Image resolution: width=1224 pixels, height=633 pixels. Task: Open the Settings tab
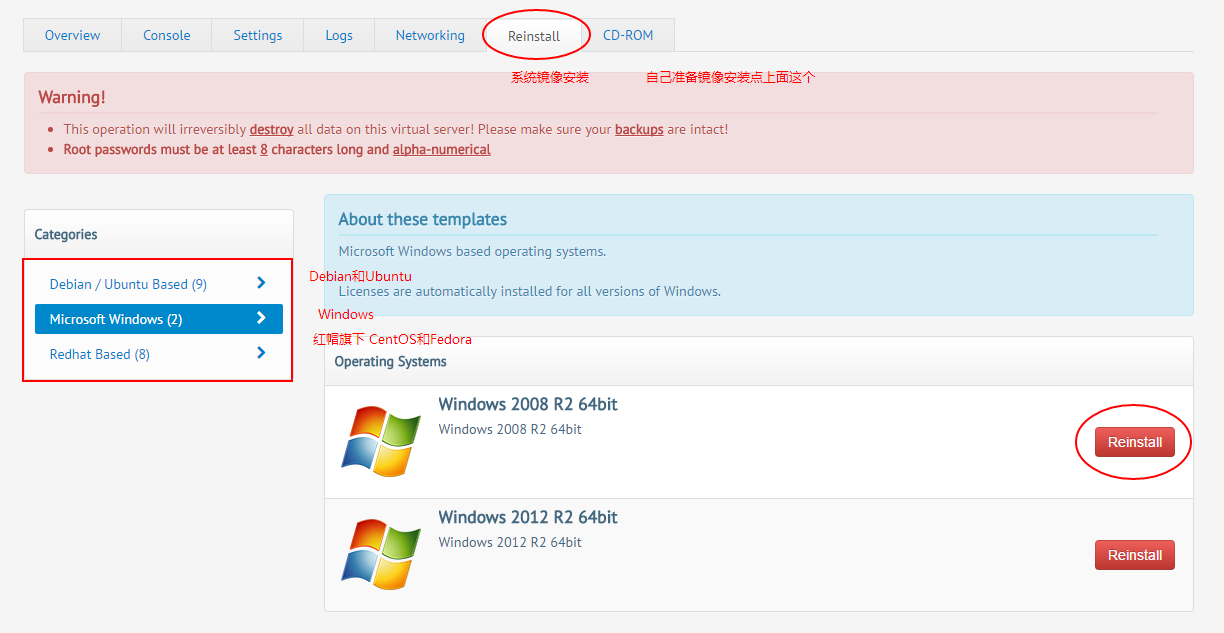(x=258, y=35)
